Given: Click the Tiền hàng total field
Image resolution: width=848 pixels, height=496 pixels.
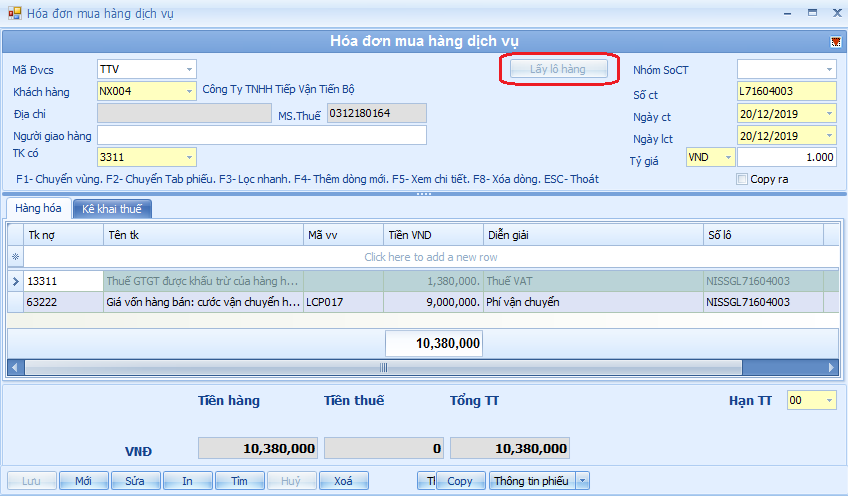Looking at the screenshot, I should 257,448.
